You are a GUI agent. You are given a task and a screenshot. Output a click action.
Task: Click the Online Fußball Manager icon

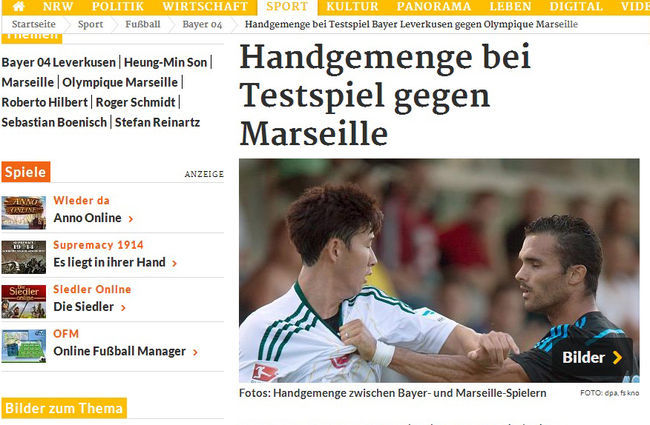24,346
